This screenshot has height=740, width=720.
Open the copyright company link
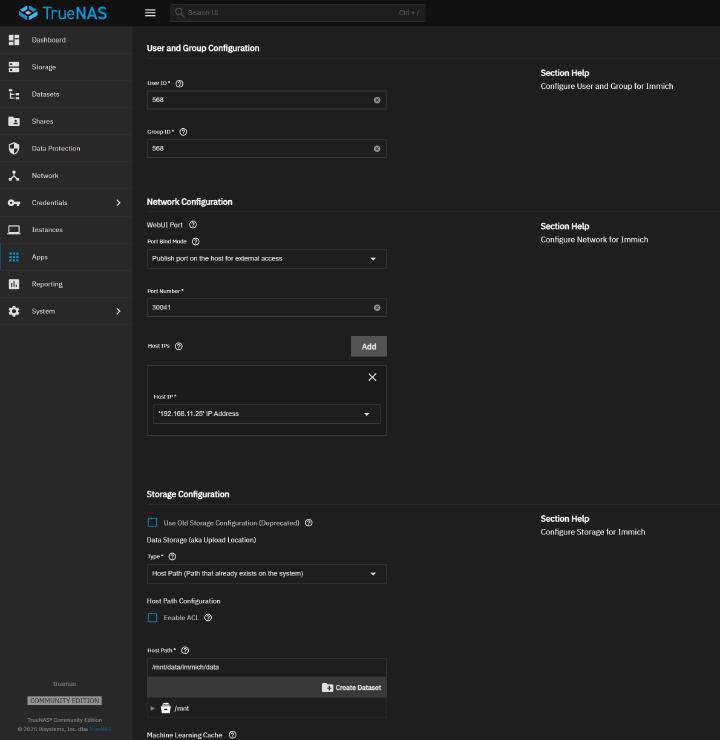point(100,729)
